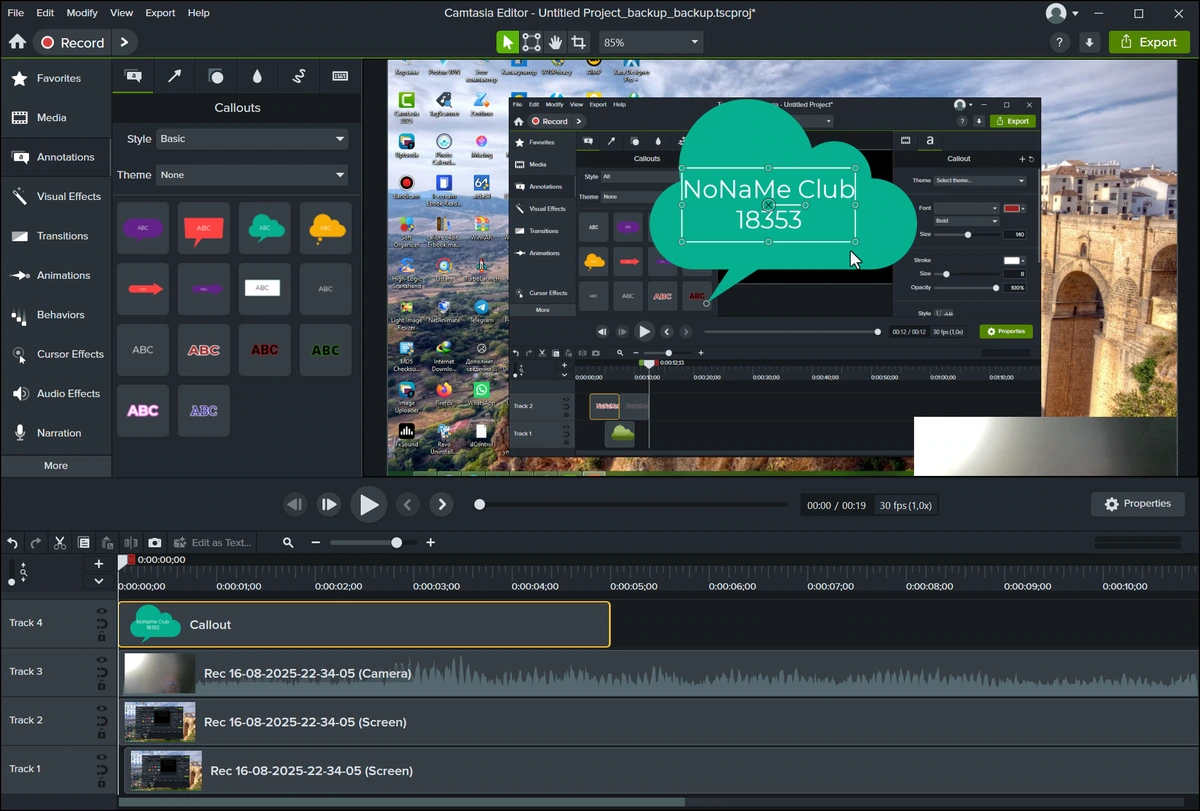
Task: Open the account profile dropdown
Action: click(1062, 13)
